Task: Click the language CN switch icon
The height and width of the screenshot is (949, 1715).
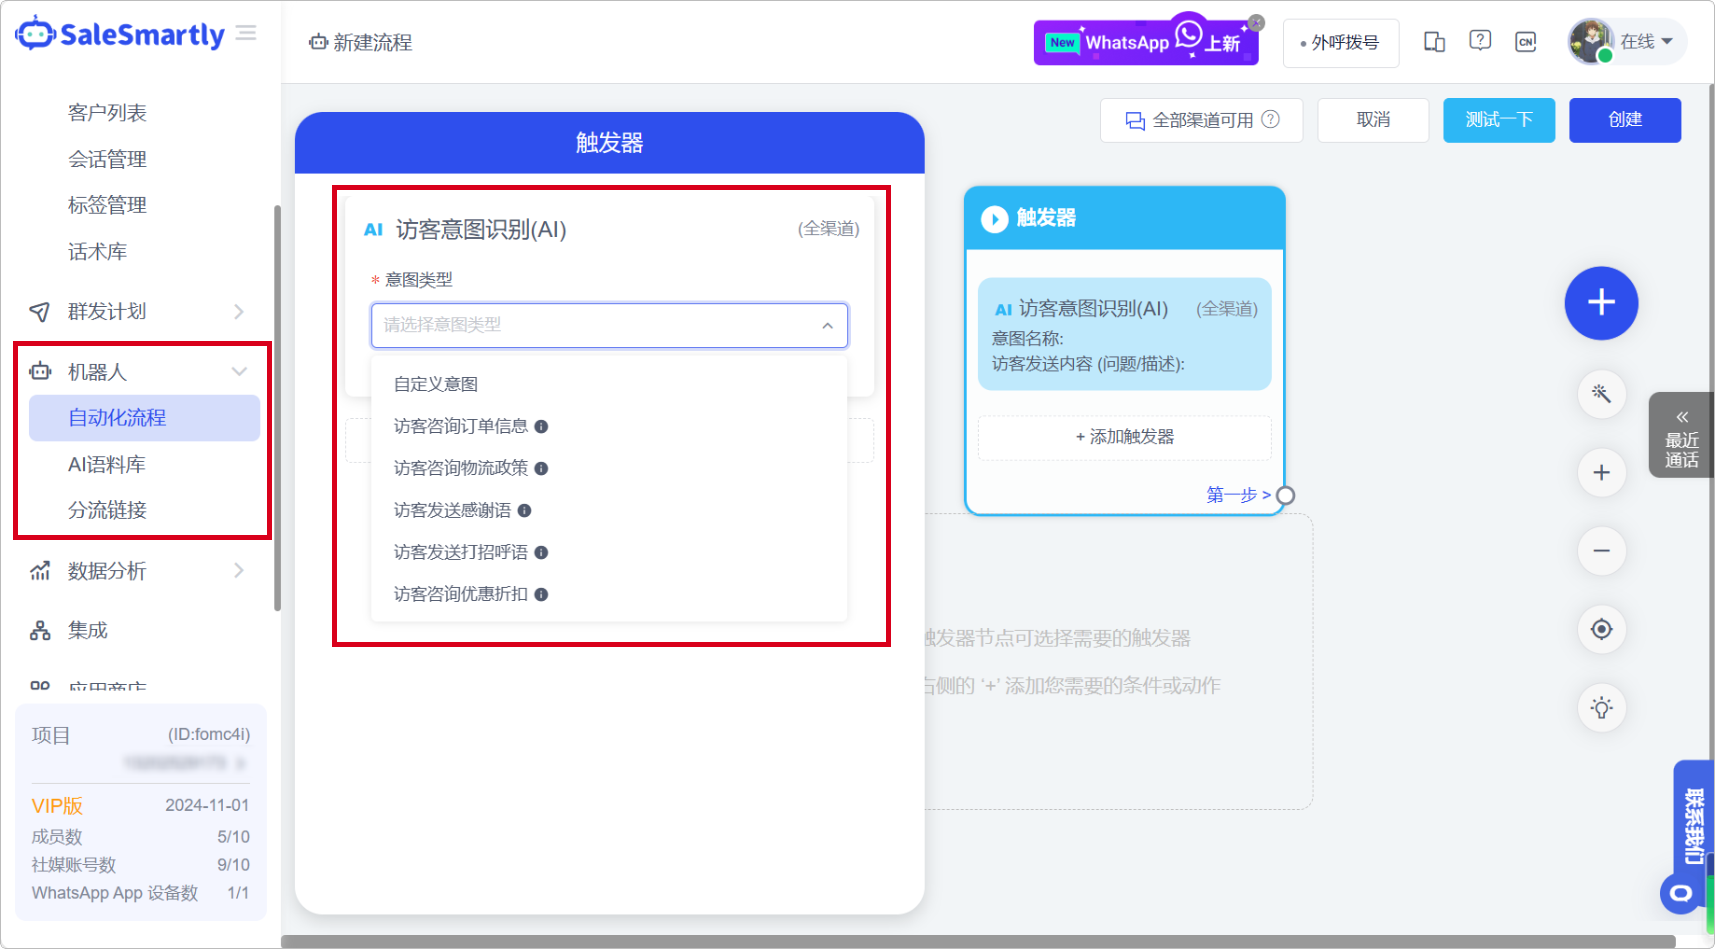Action: click(1525, 42)
